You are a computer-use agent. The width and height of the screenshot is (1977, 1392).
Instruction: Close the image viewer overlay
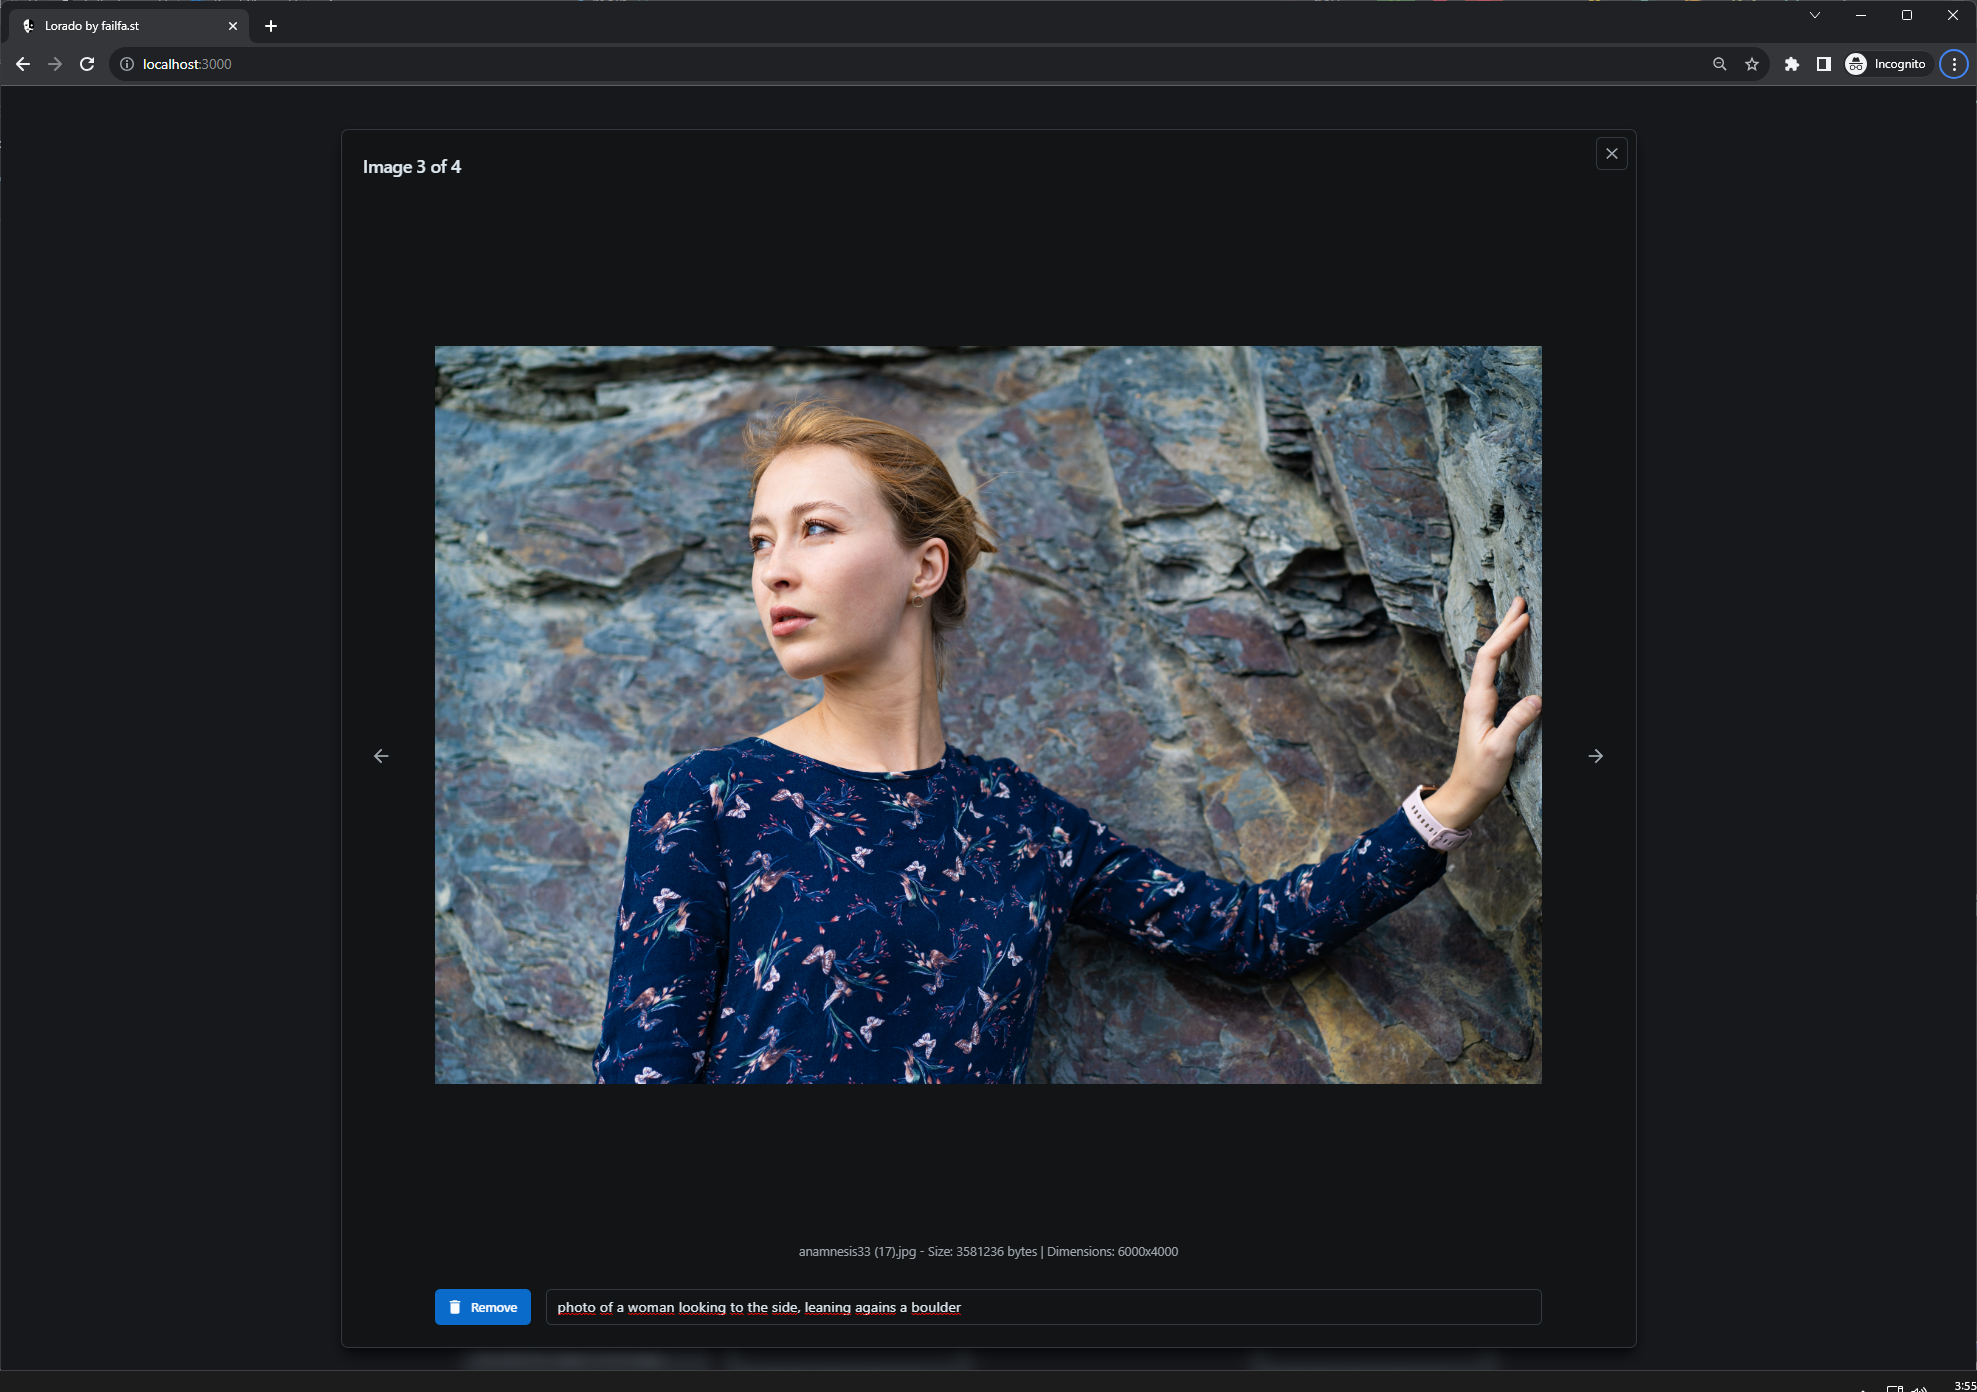point(1611,153)
